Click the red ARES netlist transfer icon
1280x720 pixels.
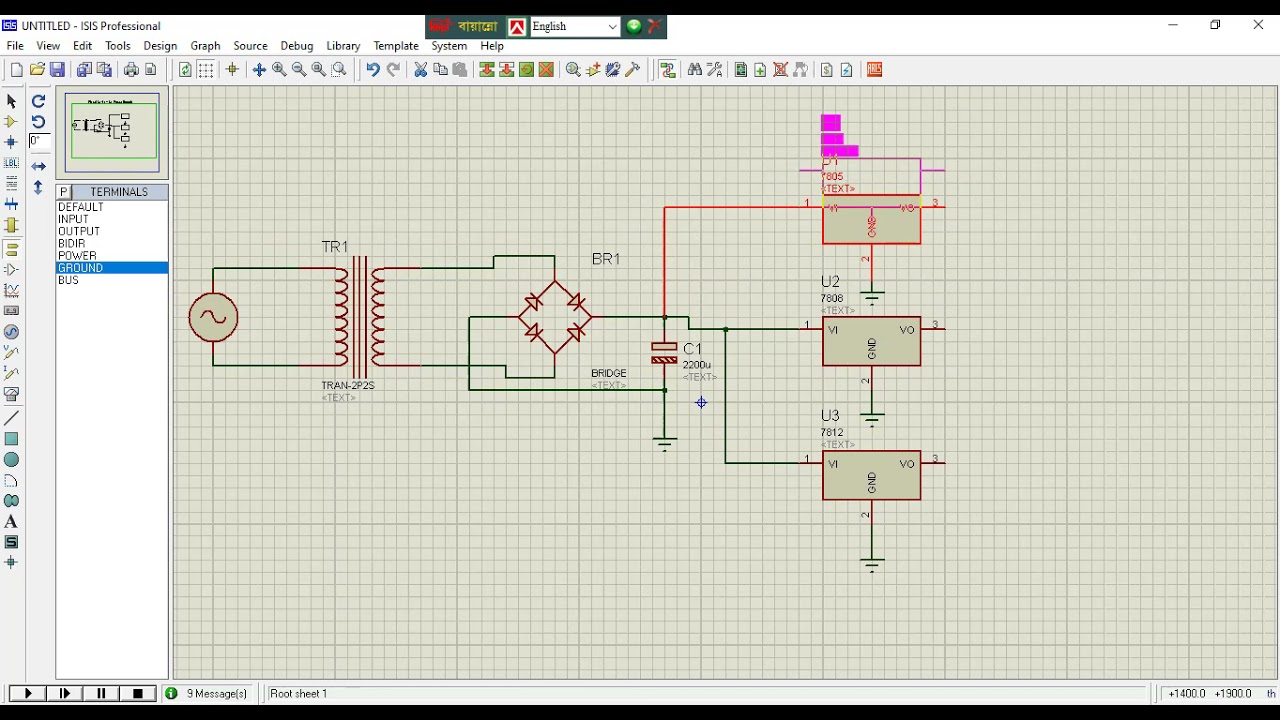tap(874, 70)
